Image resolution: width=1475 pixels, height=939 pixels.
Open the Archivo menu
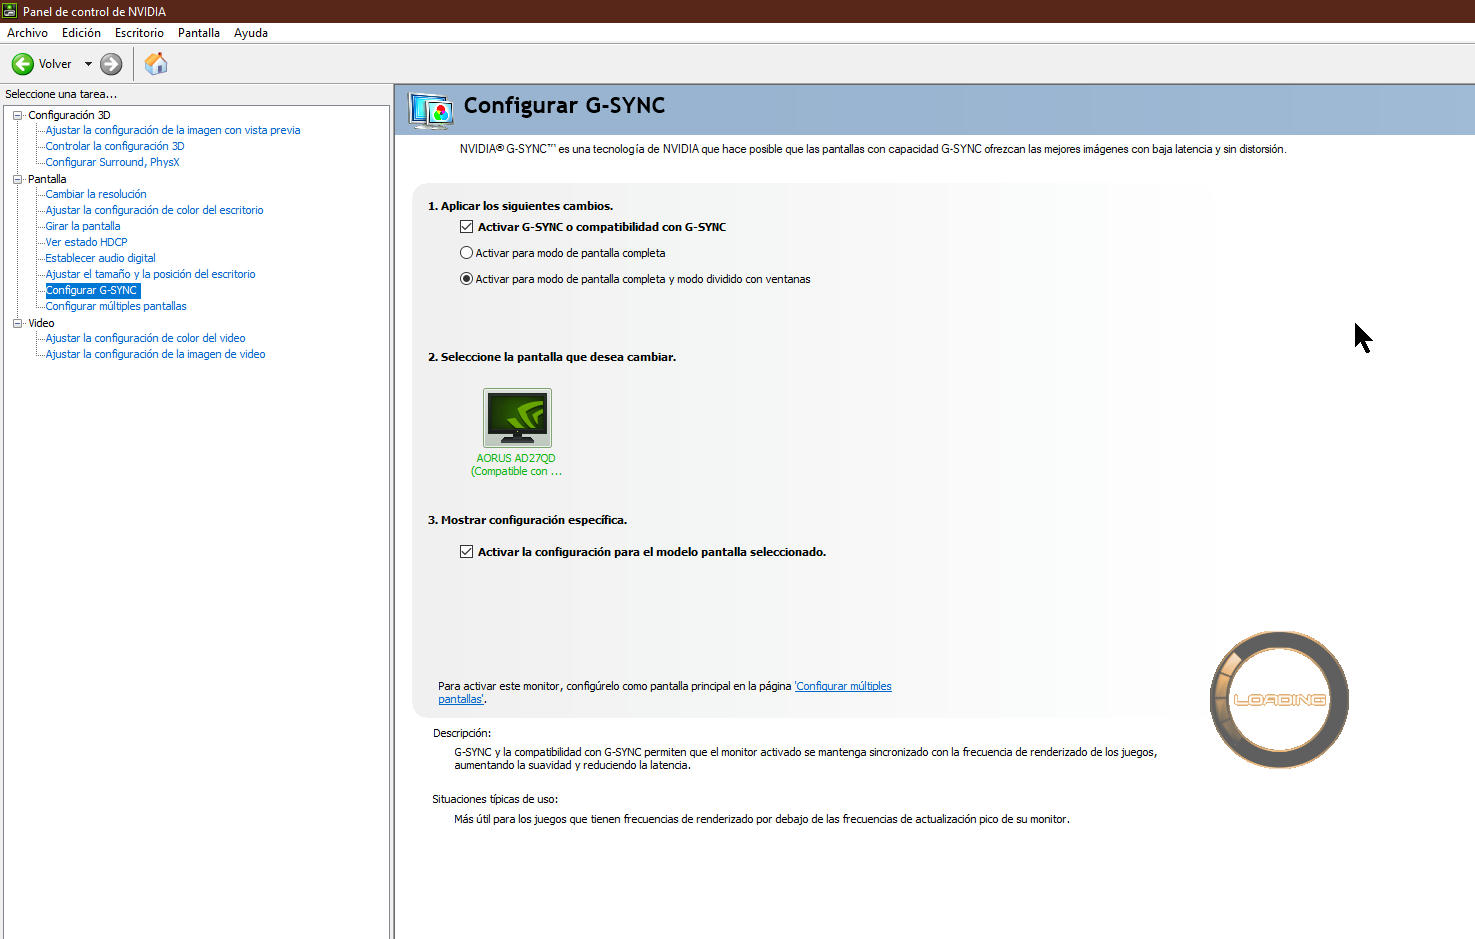tap(28, 33)
